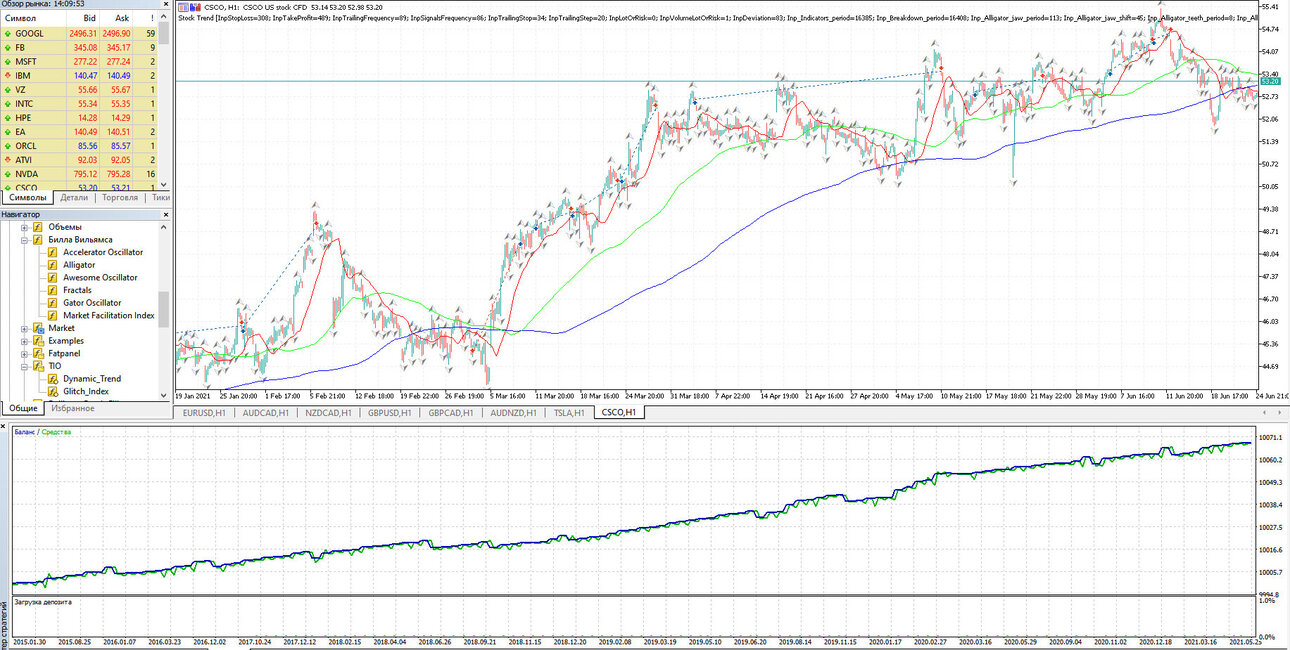Click the current price label 53.20 on chart

click(1270, 81)
